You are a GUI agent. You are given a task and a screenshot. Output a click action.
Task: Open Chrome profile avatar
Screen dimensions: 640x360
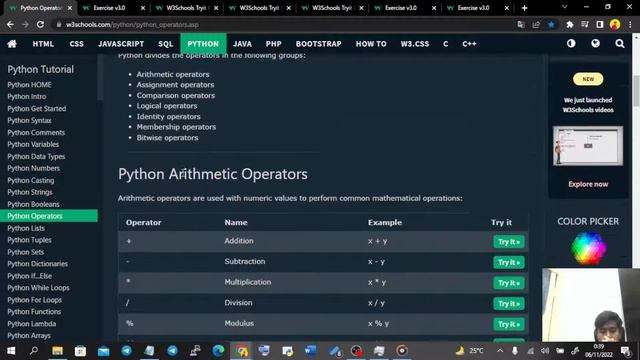pos(615,24)
